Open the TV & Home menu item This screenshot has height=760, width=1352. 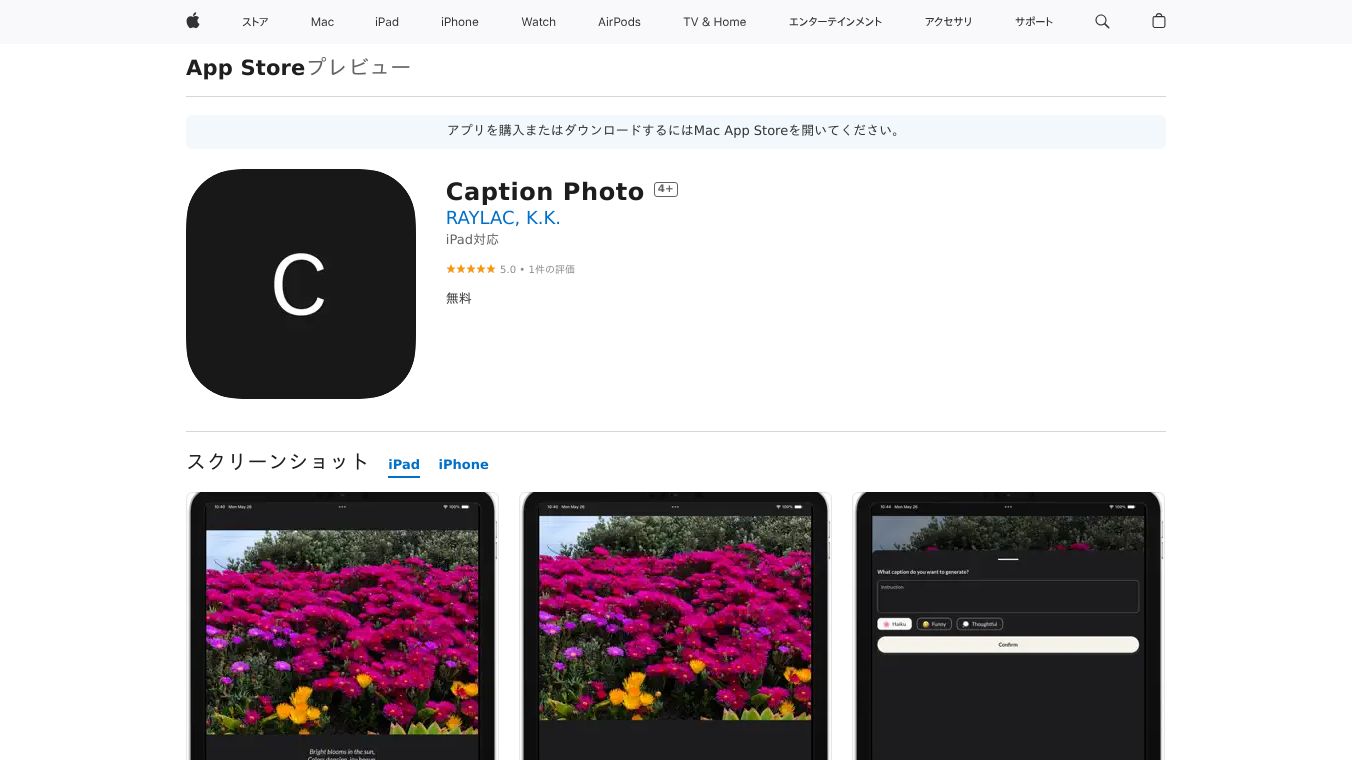point(715,22)
